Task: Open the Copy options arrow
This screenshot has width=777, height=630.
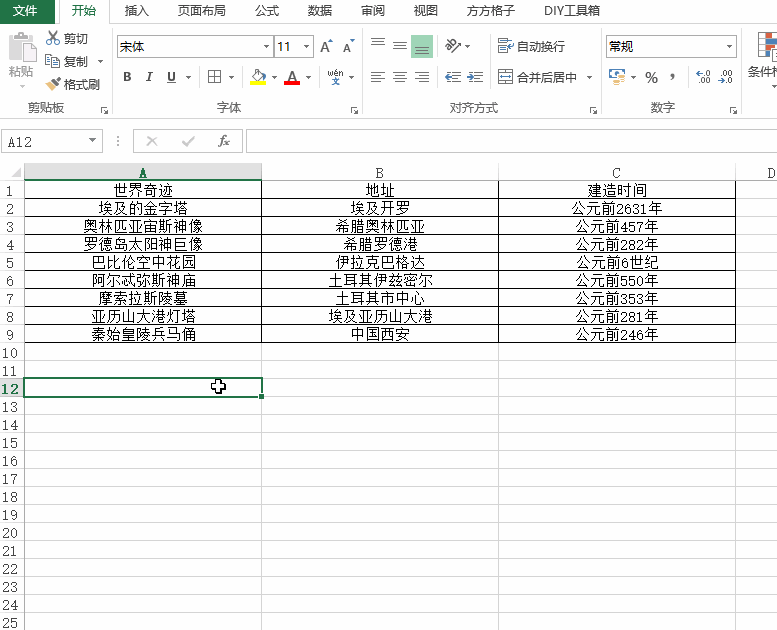Action: (x=101, y=61)
